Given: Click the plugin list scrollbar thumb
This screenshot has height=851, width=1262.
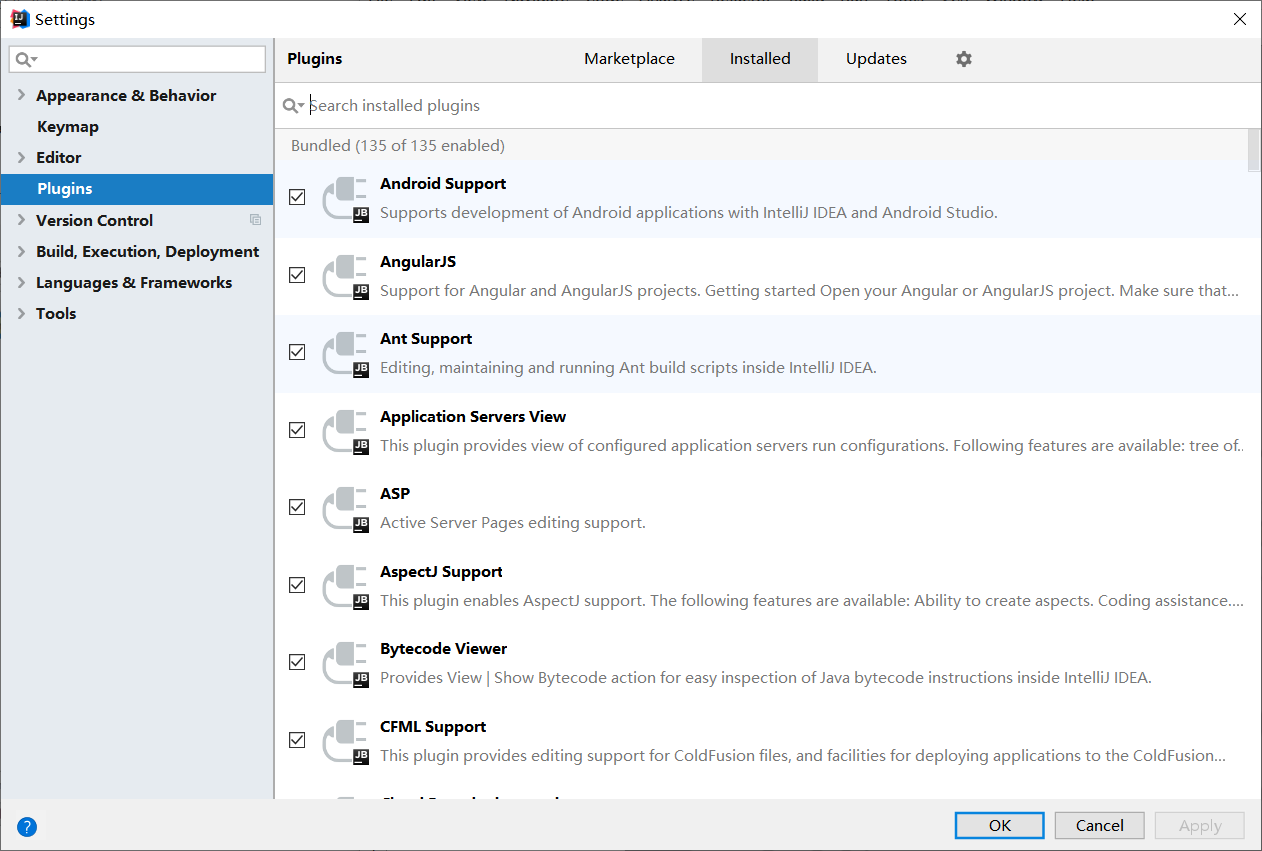Looking at the screenshot, I should point(1254,150).
